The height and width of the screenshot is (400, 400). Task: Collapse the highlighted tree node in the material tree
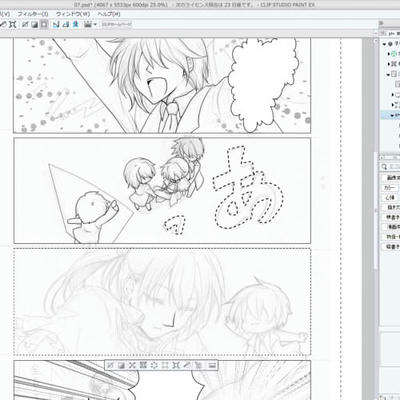pos(392,116)
